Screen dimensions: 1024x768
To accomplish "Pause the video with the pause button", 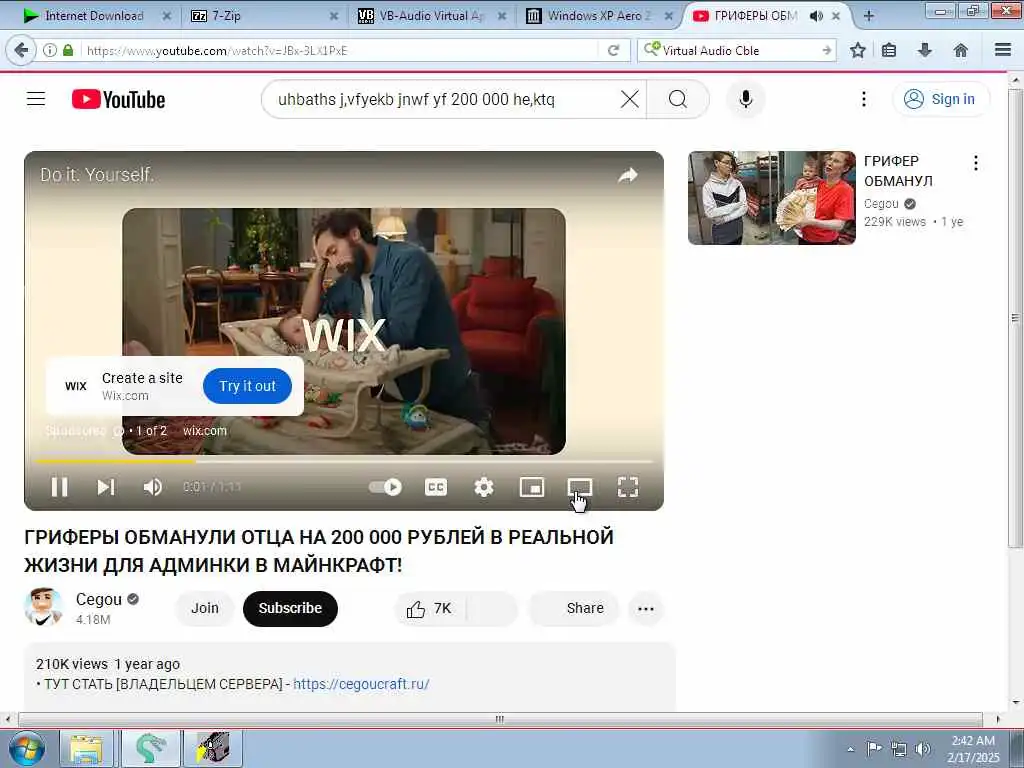I will (x=59, y=487).
